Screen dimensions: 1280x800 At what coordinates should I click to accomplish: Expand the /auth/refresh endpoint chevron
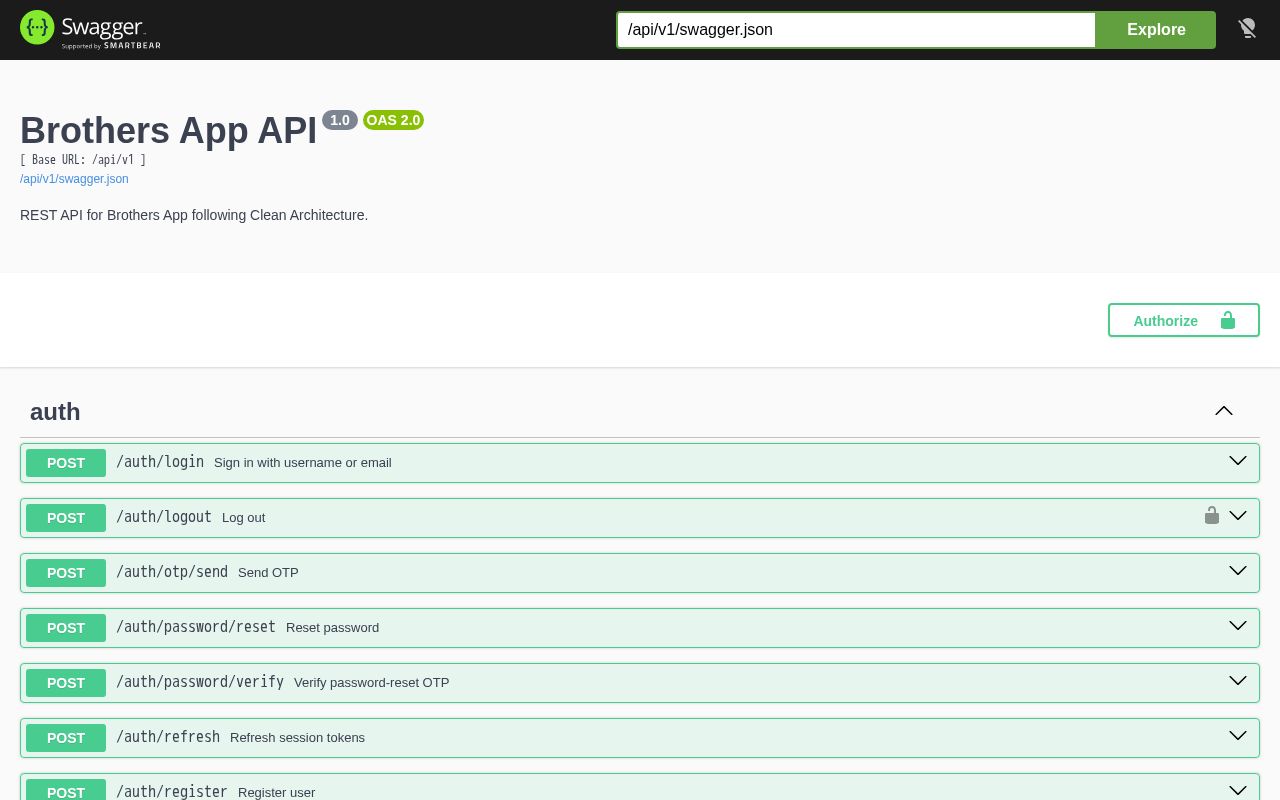tap(1238, 736)
